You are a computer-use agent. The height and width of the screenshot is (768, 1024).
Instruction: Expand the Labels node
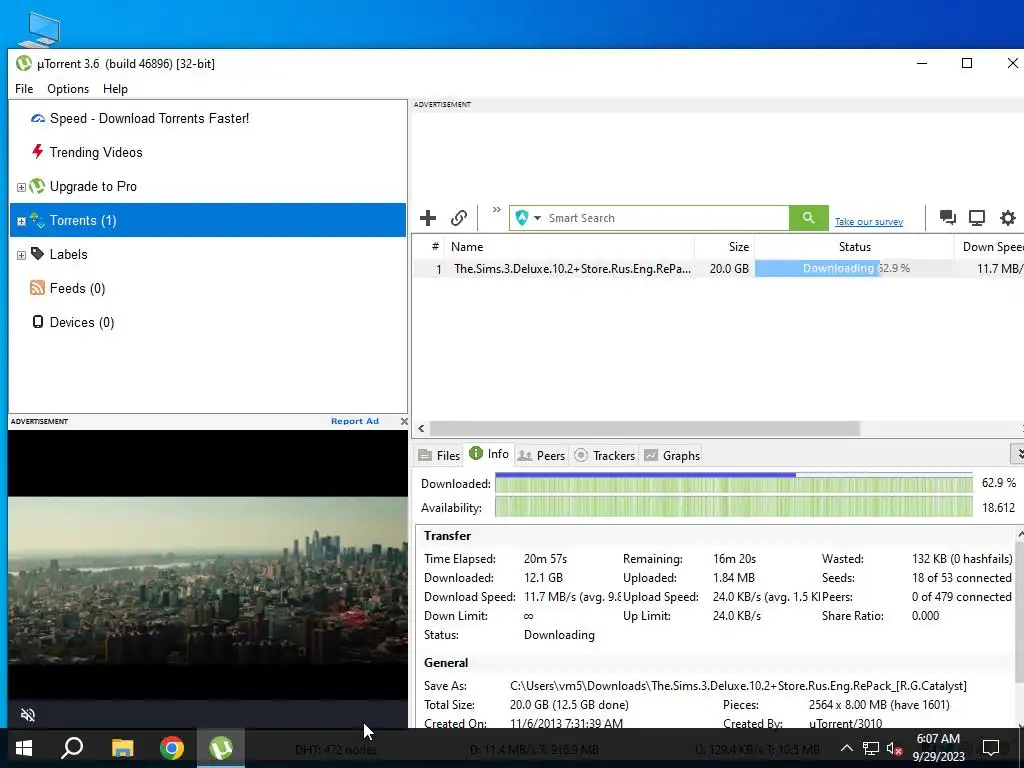click(21, 255)
